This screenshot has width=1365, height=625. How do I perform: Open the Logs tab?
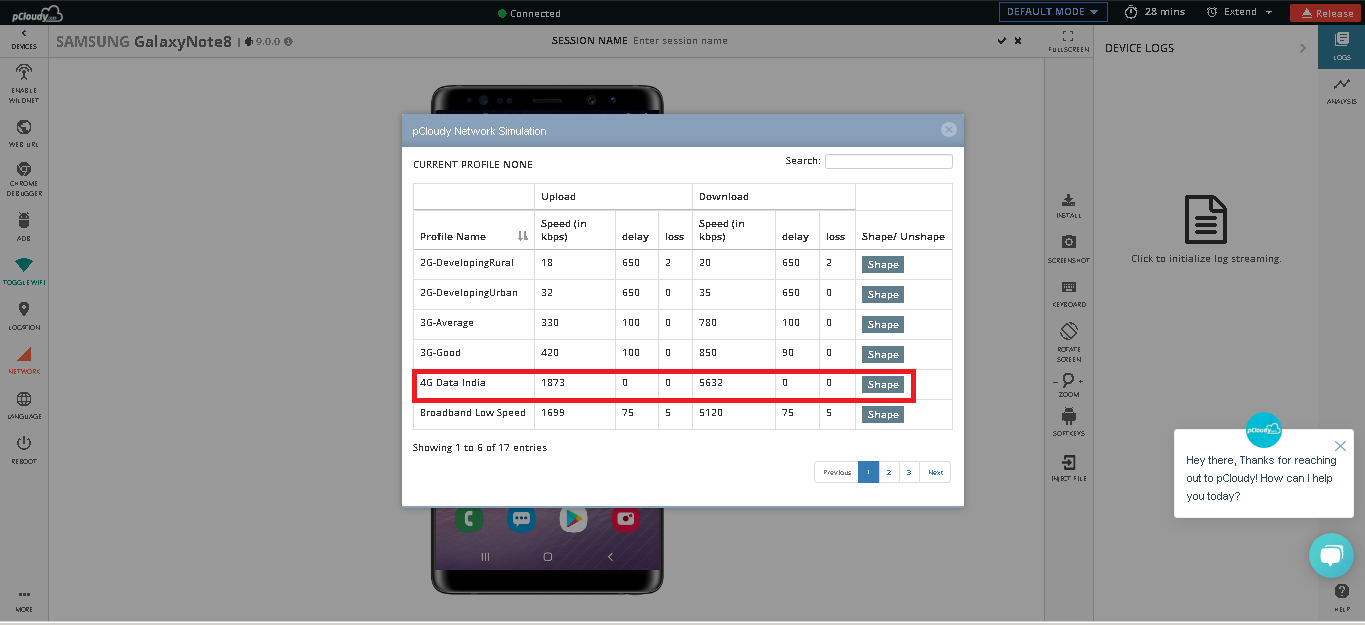(x=1341, y=46)
